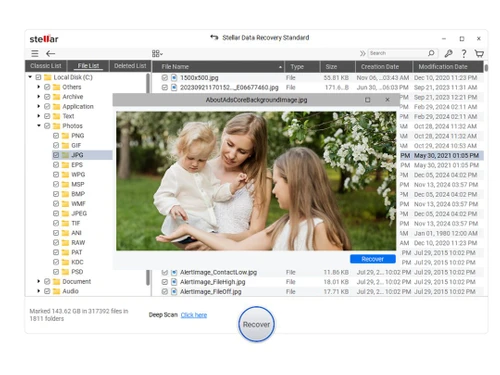This screenshot has width=500, height=375.
Task: Open the grid view options dropdown
Action: pos(157,54)
